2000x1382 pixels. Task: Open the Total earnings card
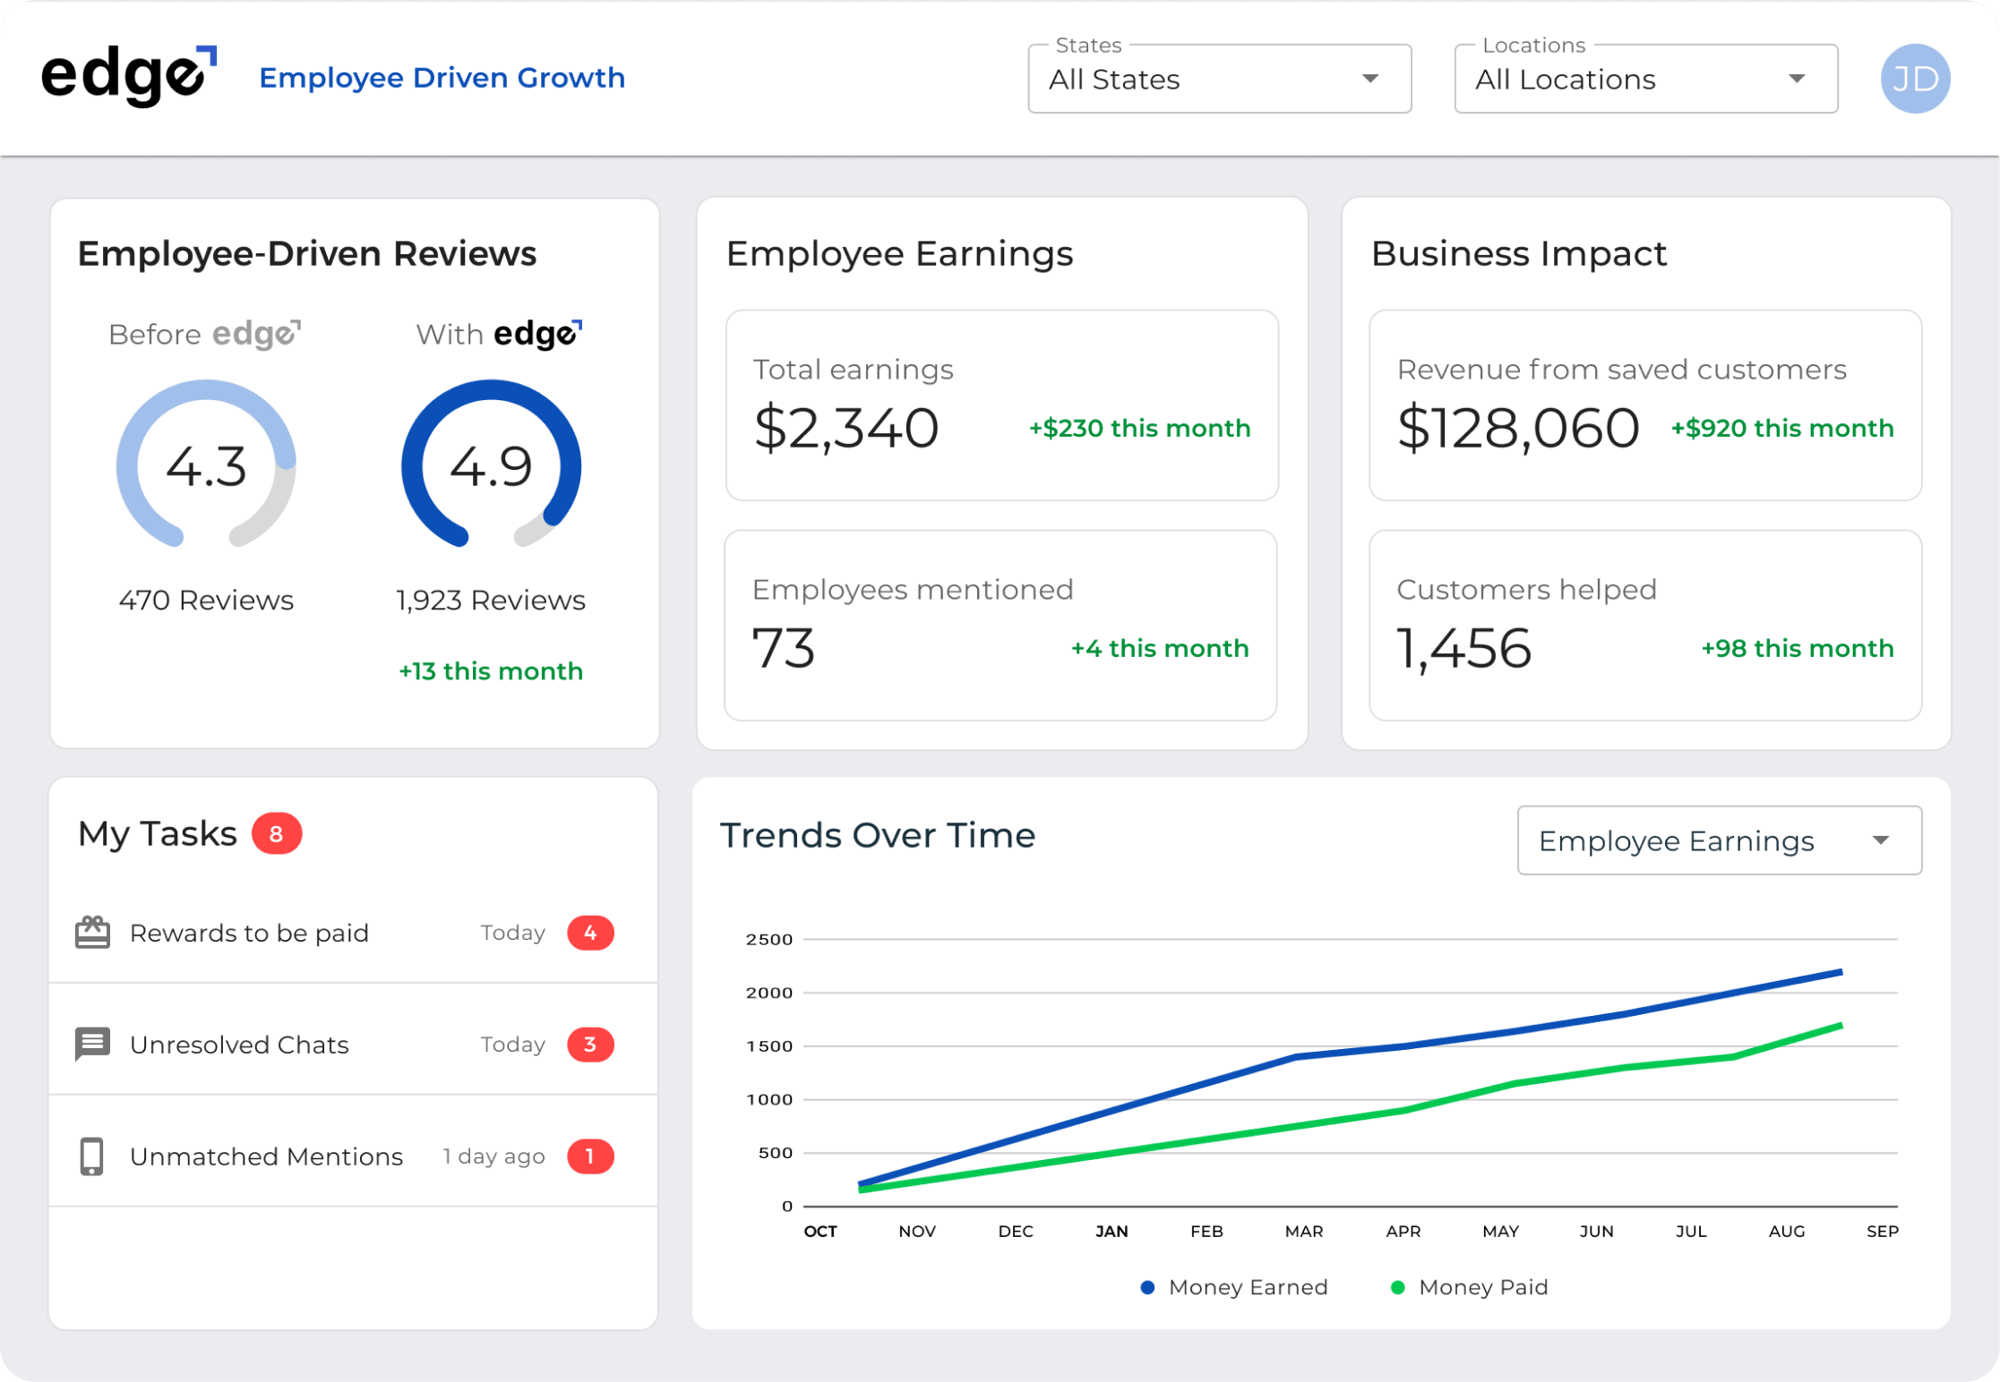coord(1002,405)
